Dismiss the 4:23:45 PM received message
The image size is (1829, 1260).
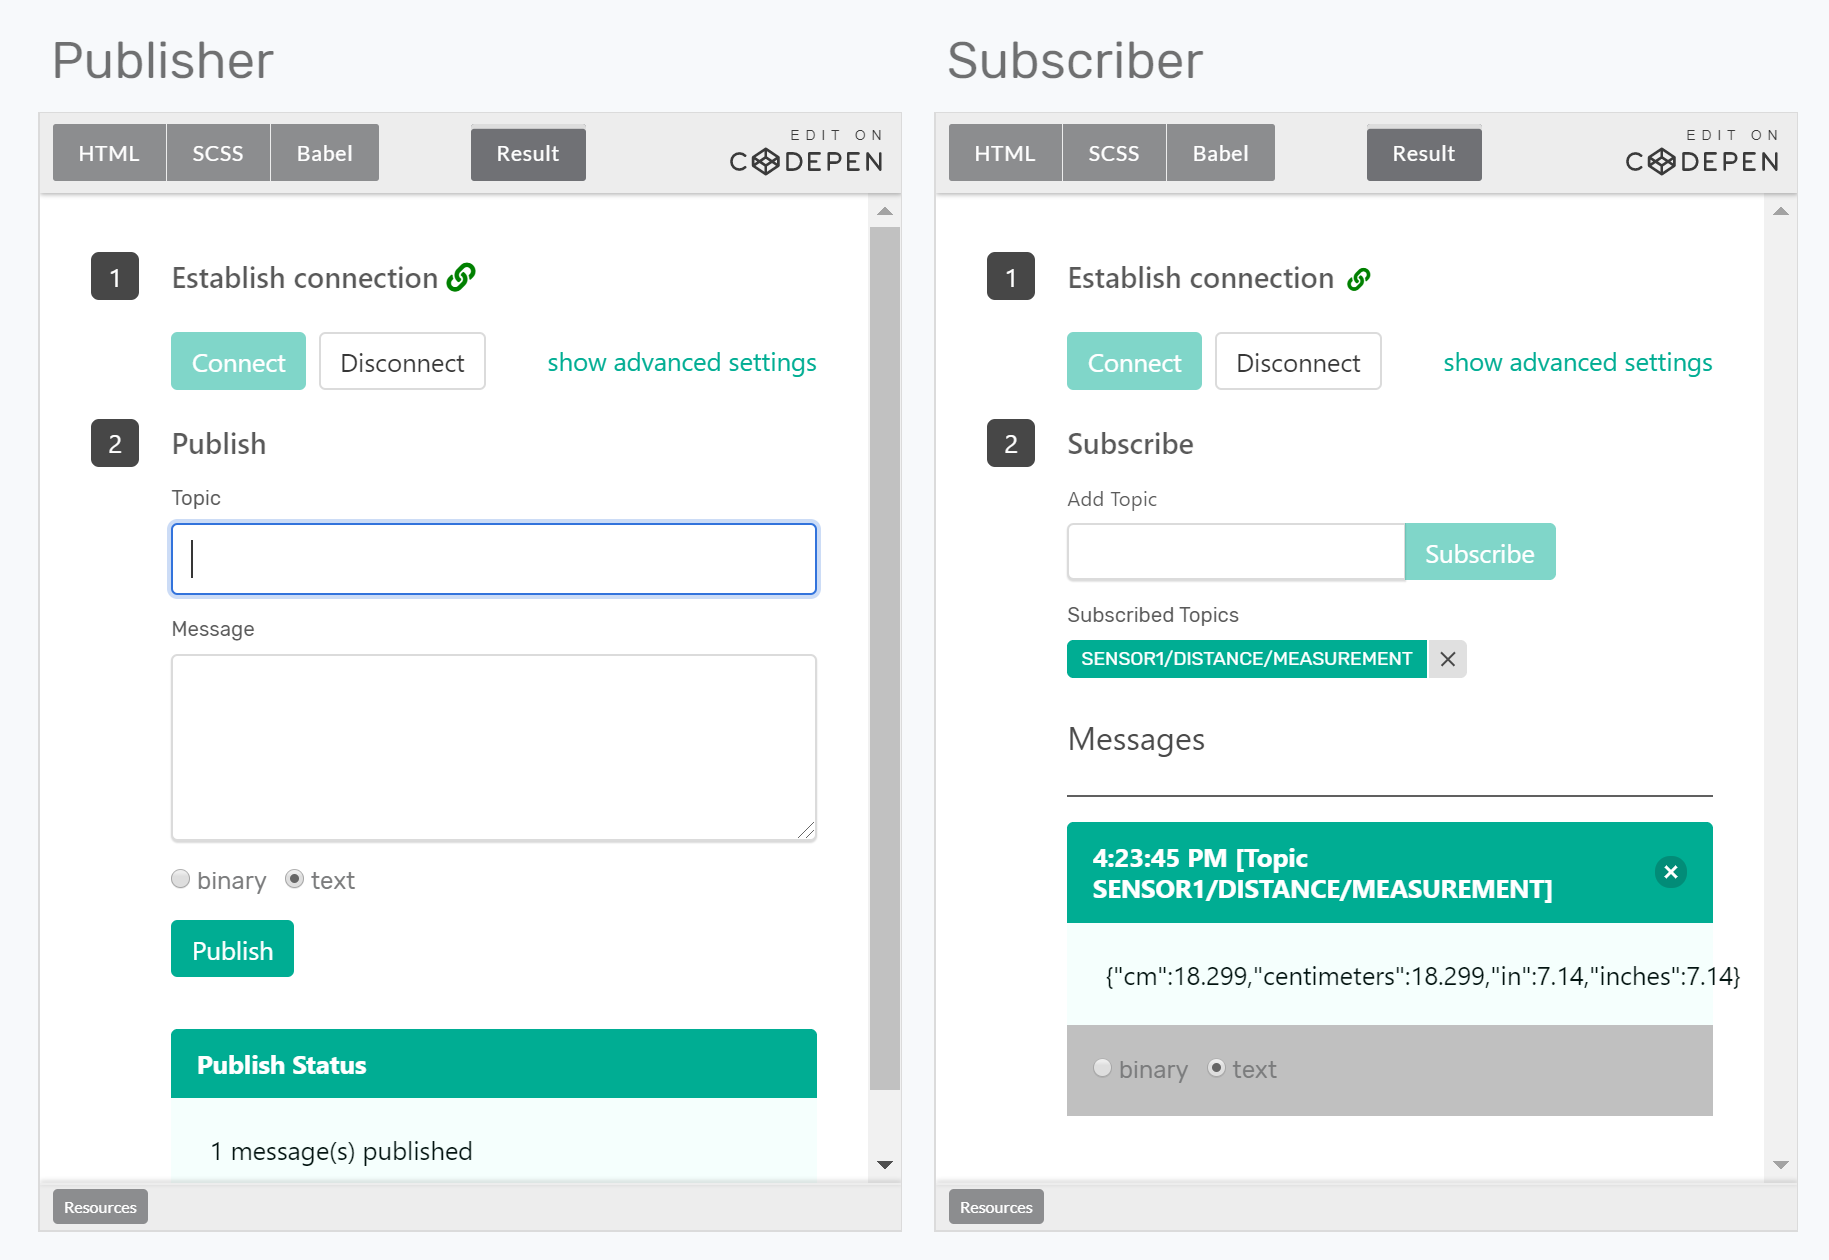coord(1670,872)
